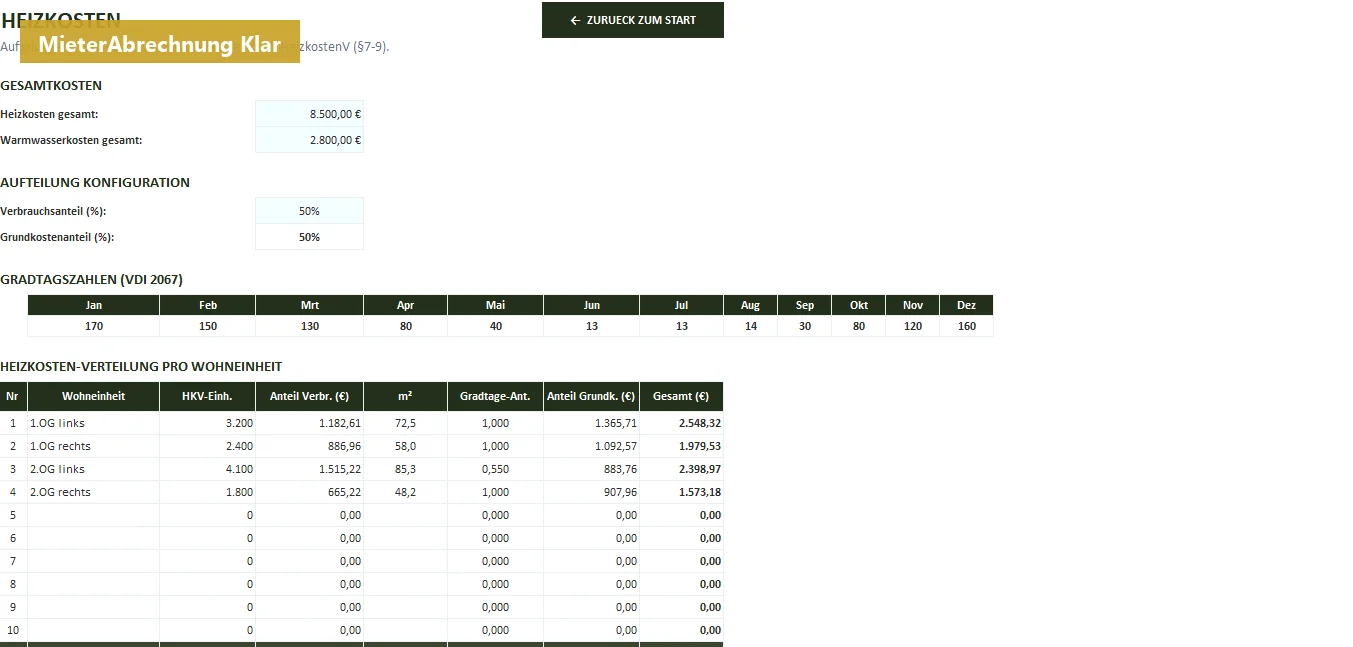Select the Aug degree-day value 14
The width and height of the screenshot is (1353, 647).
(751, 326)
